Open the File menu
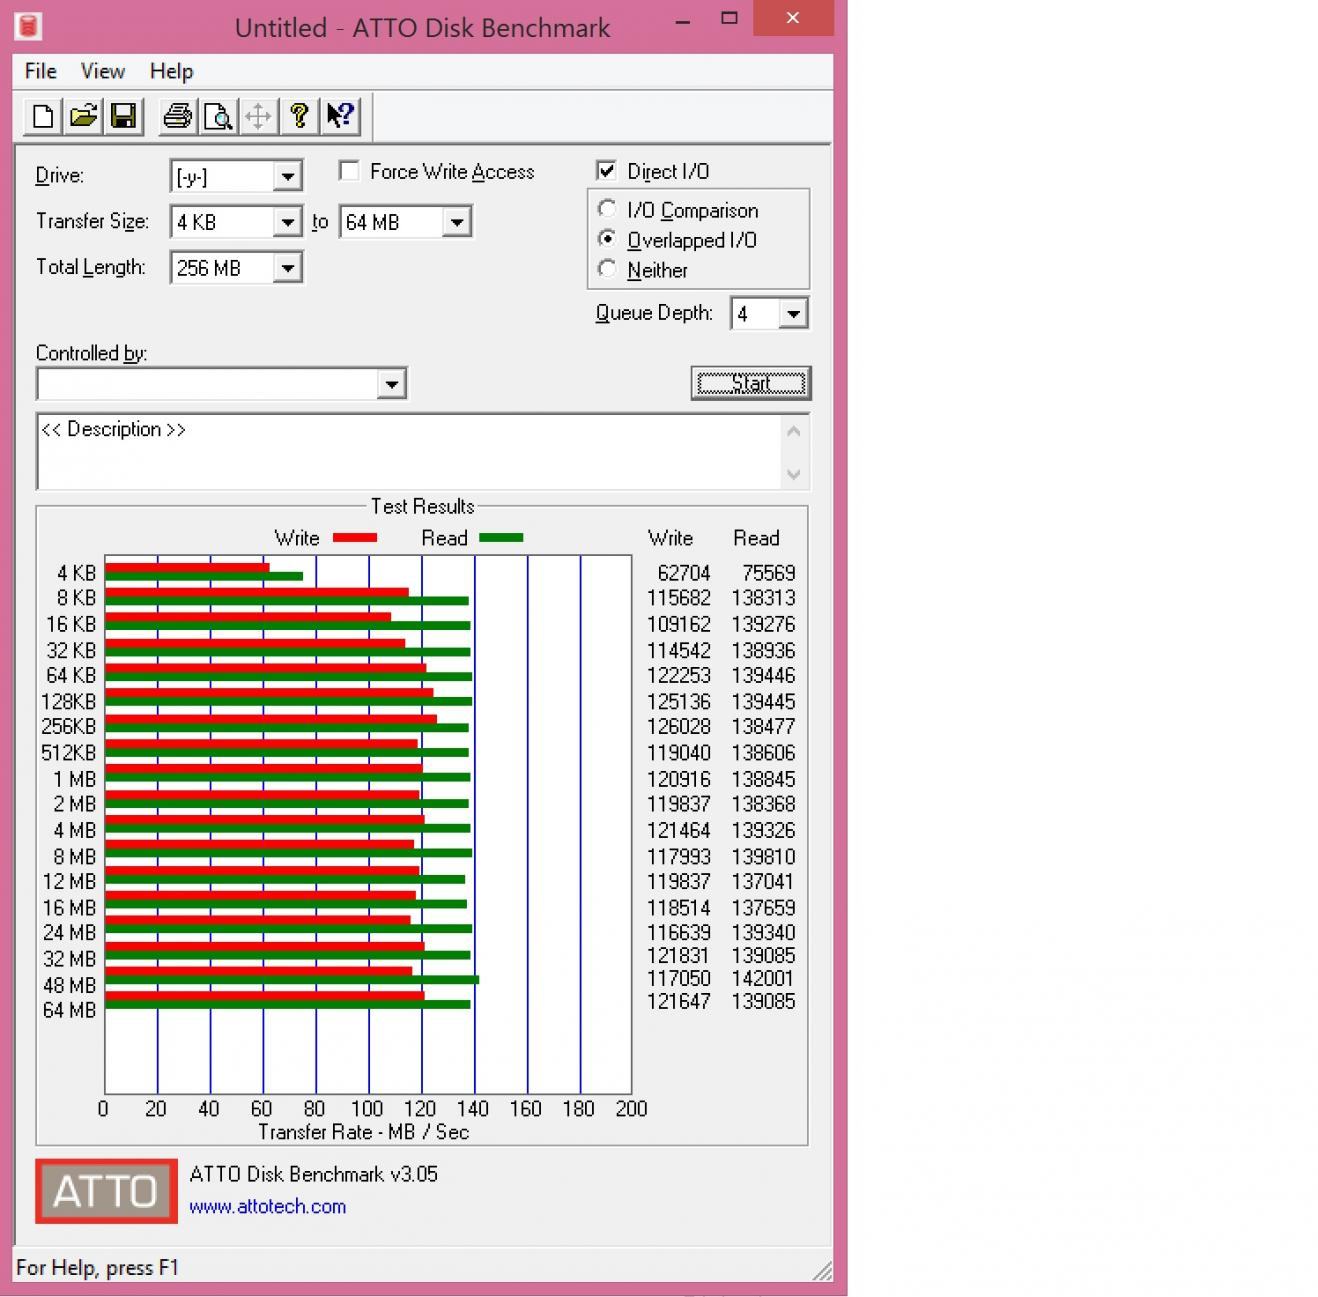1318x1297 pixels. [41, 71]
